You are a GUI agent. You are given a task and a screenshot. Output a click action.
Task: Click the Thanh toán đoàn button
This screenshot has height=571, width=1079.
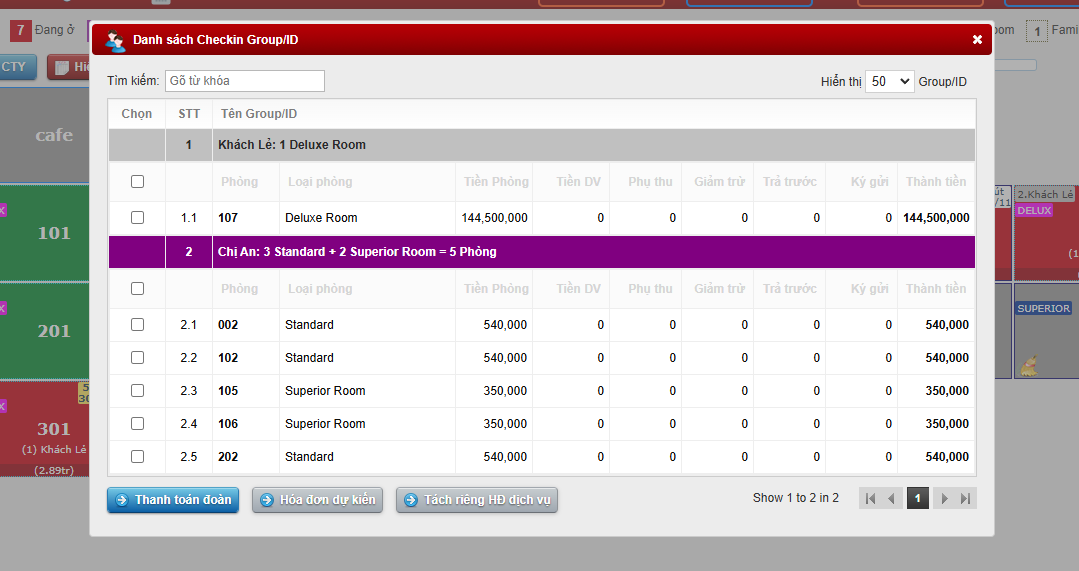coord(173,500)
